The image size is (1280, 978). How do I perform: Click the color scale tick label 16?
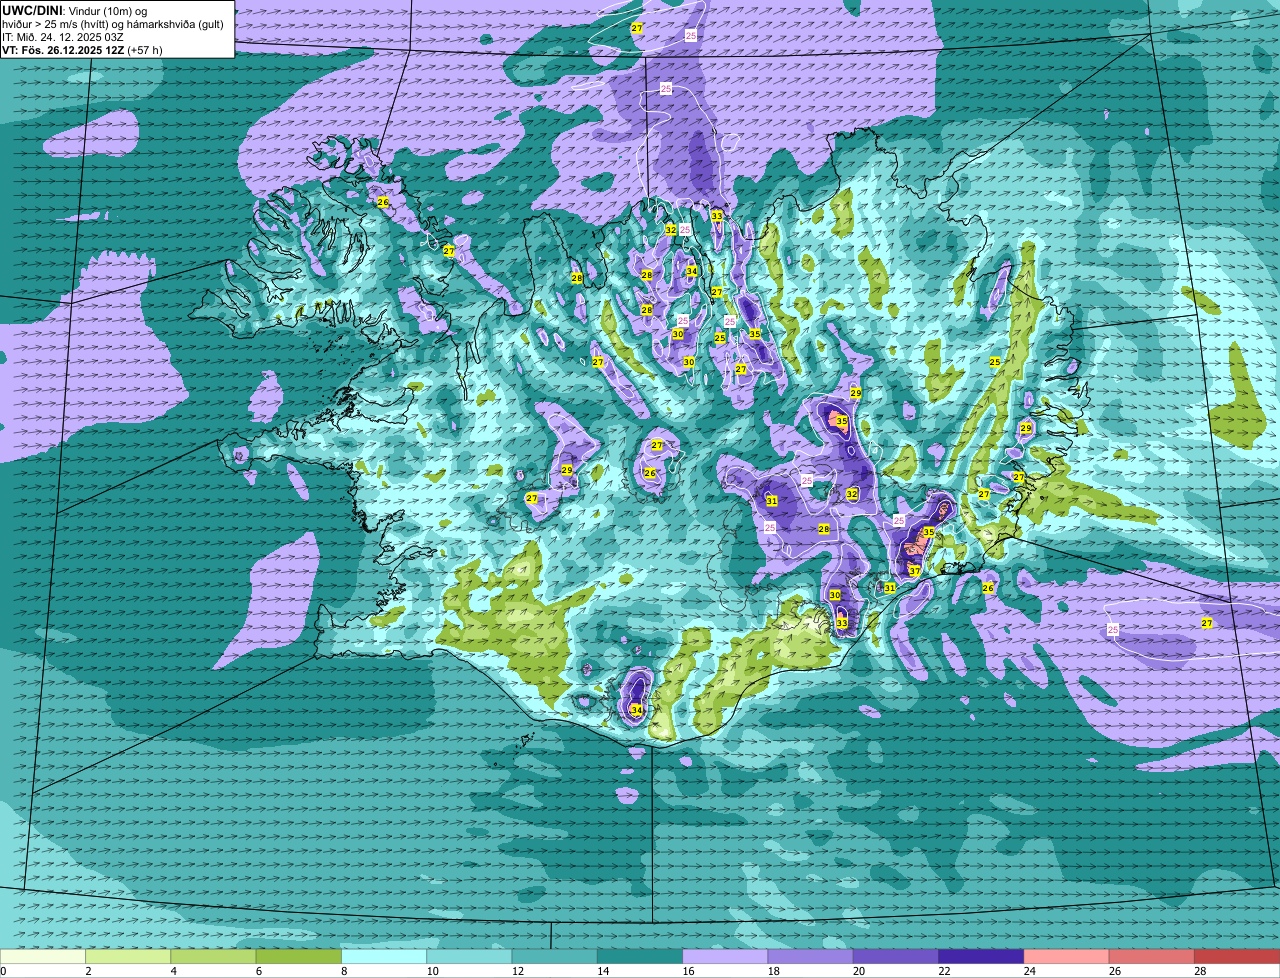pyautogui.click(x=686, y=971)
